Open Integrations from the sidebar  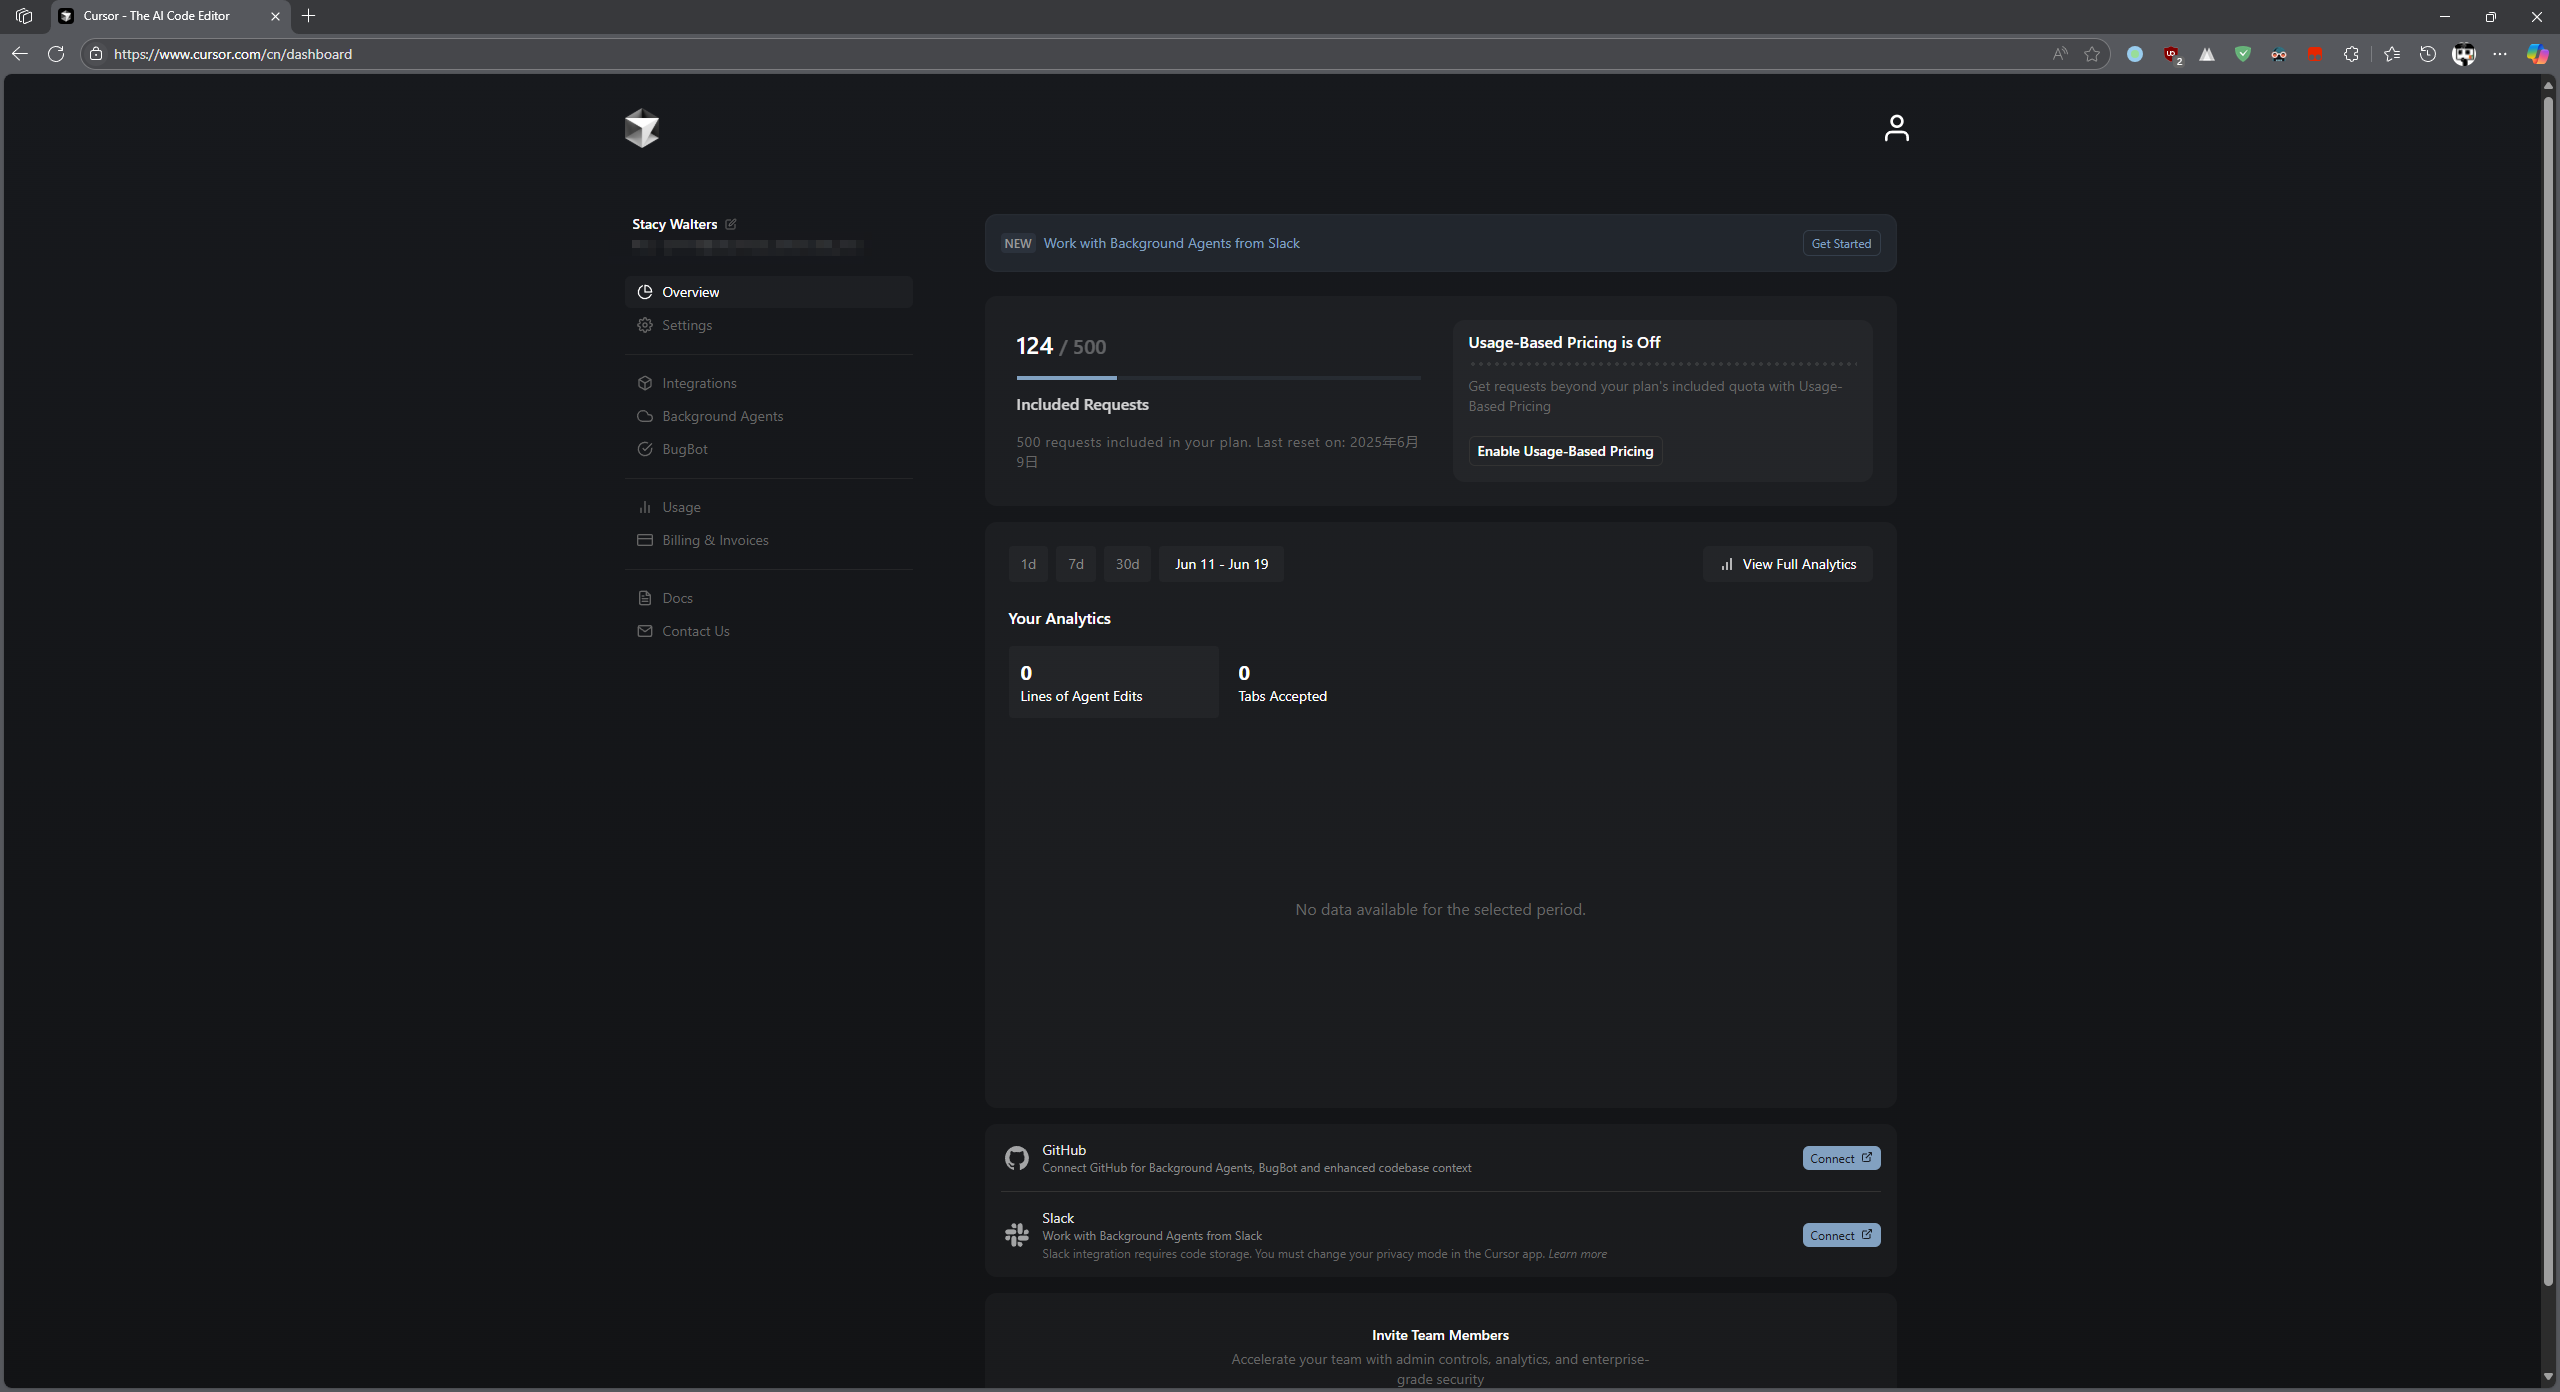pos(768,383)
